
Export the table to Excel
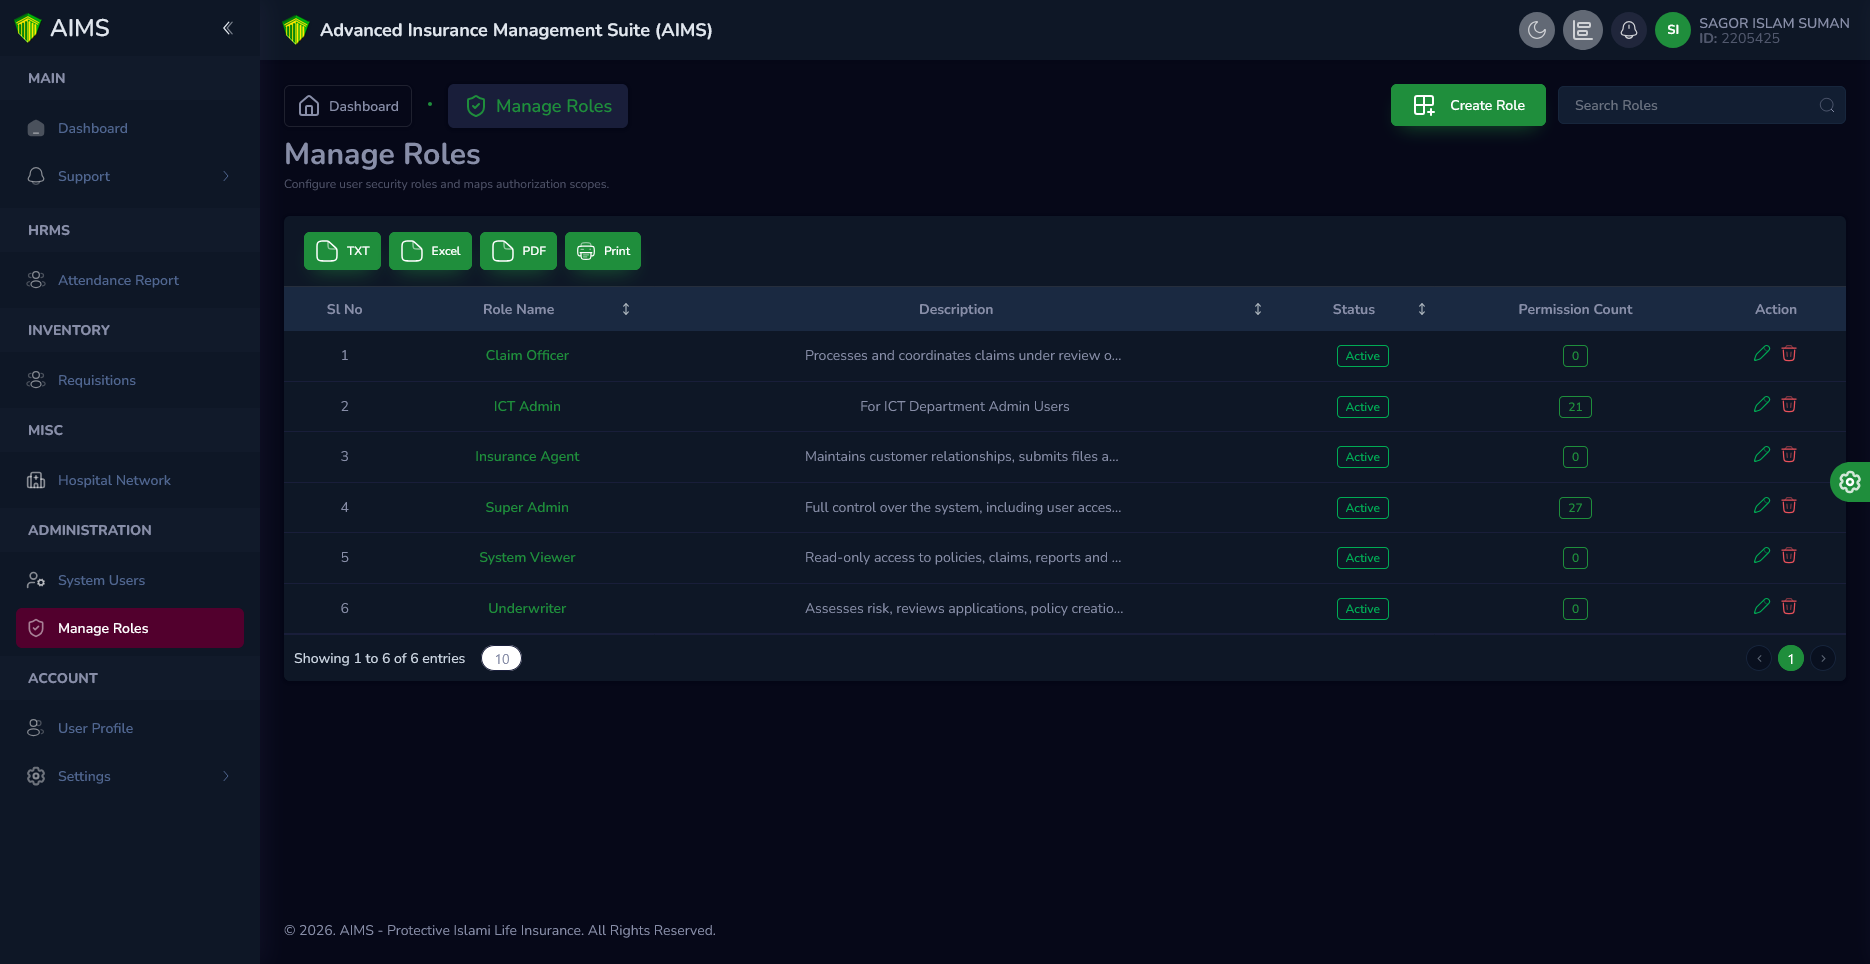point(430,251)
